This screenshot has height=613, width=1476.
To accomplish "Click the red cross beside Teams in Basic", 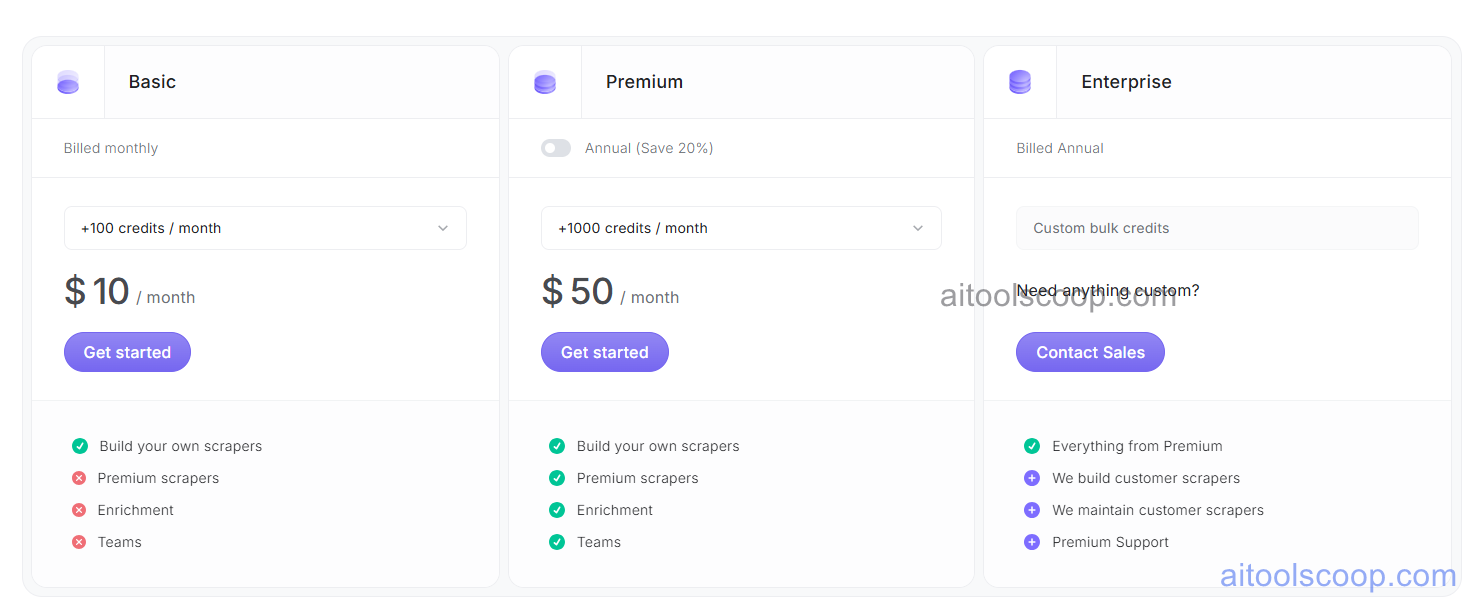I will 79,542.
